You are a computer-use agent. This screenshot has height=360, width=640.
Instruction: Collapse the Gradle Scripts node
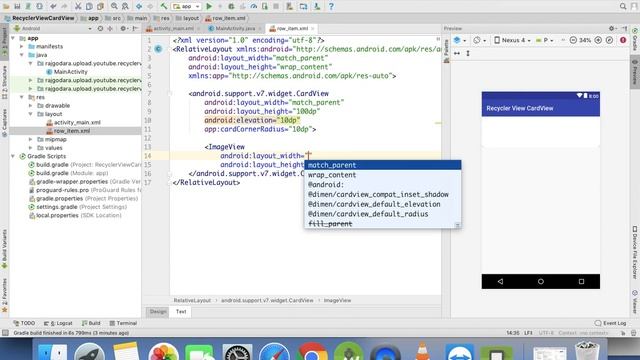[x=13, y=156]
